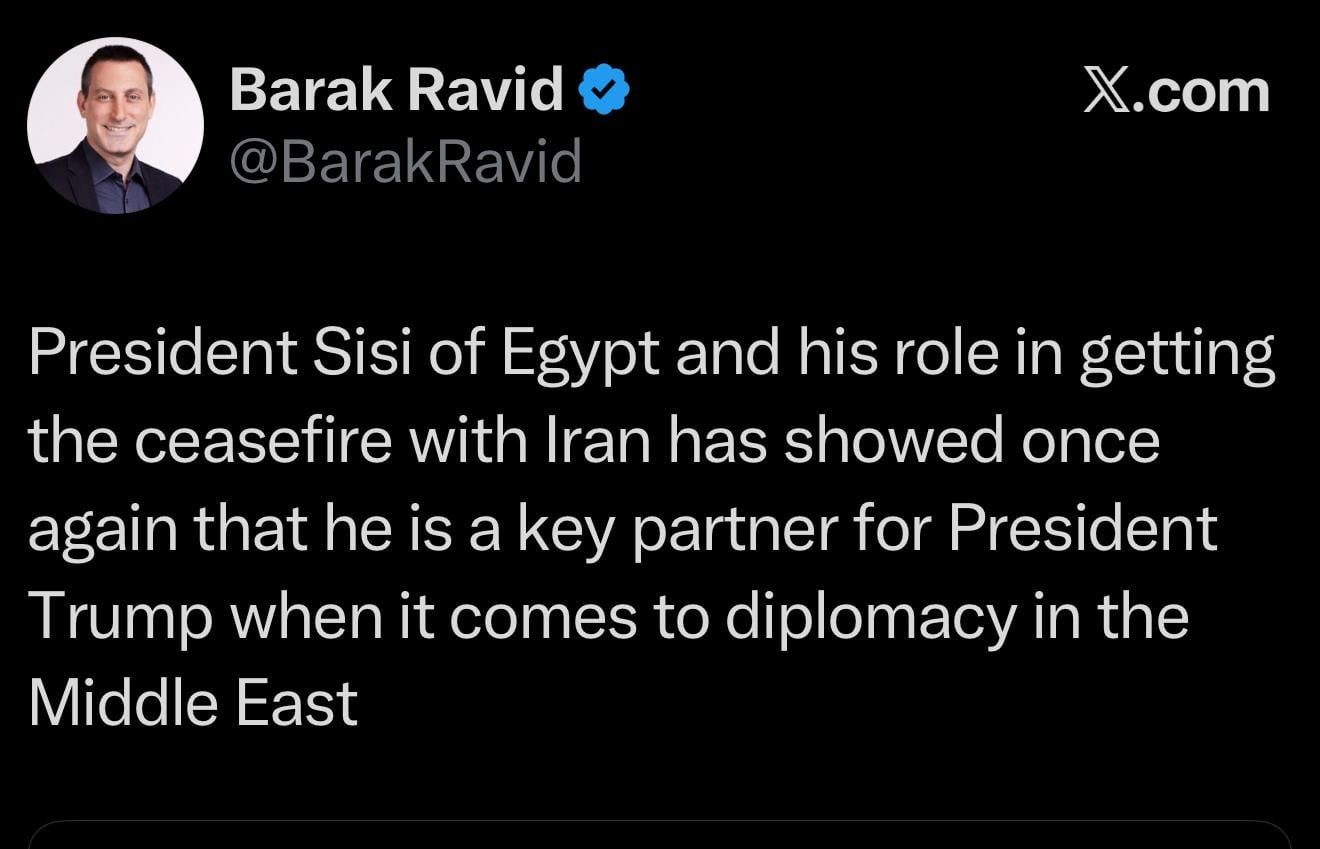The width and height of the screenshot is (1320, 849).
Task: Click the blue verified checkmark badge
Action: (x=605, y=92)
